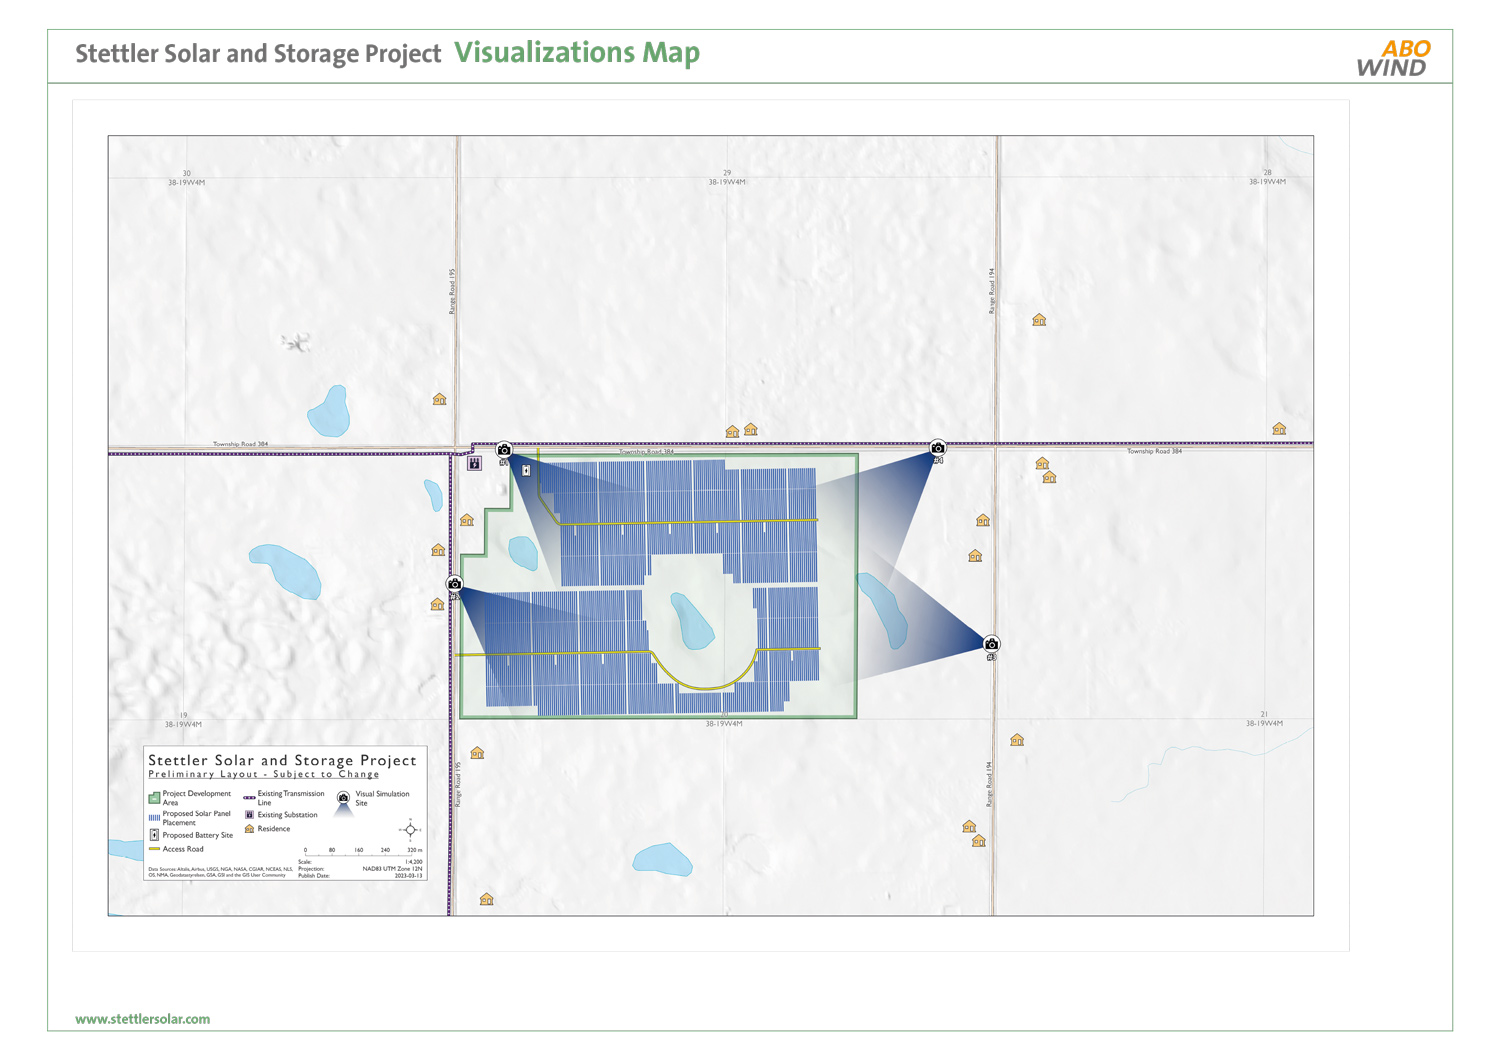The height and width of the screenshot is (1060, 1500).
Task: Click the ABO WIND logo
Action: (x=1393, y=58)
